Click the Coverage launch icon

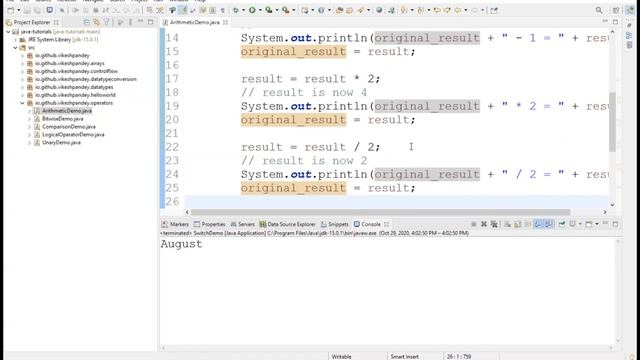(x=269, y=10)
